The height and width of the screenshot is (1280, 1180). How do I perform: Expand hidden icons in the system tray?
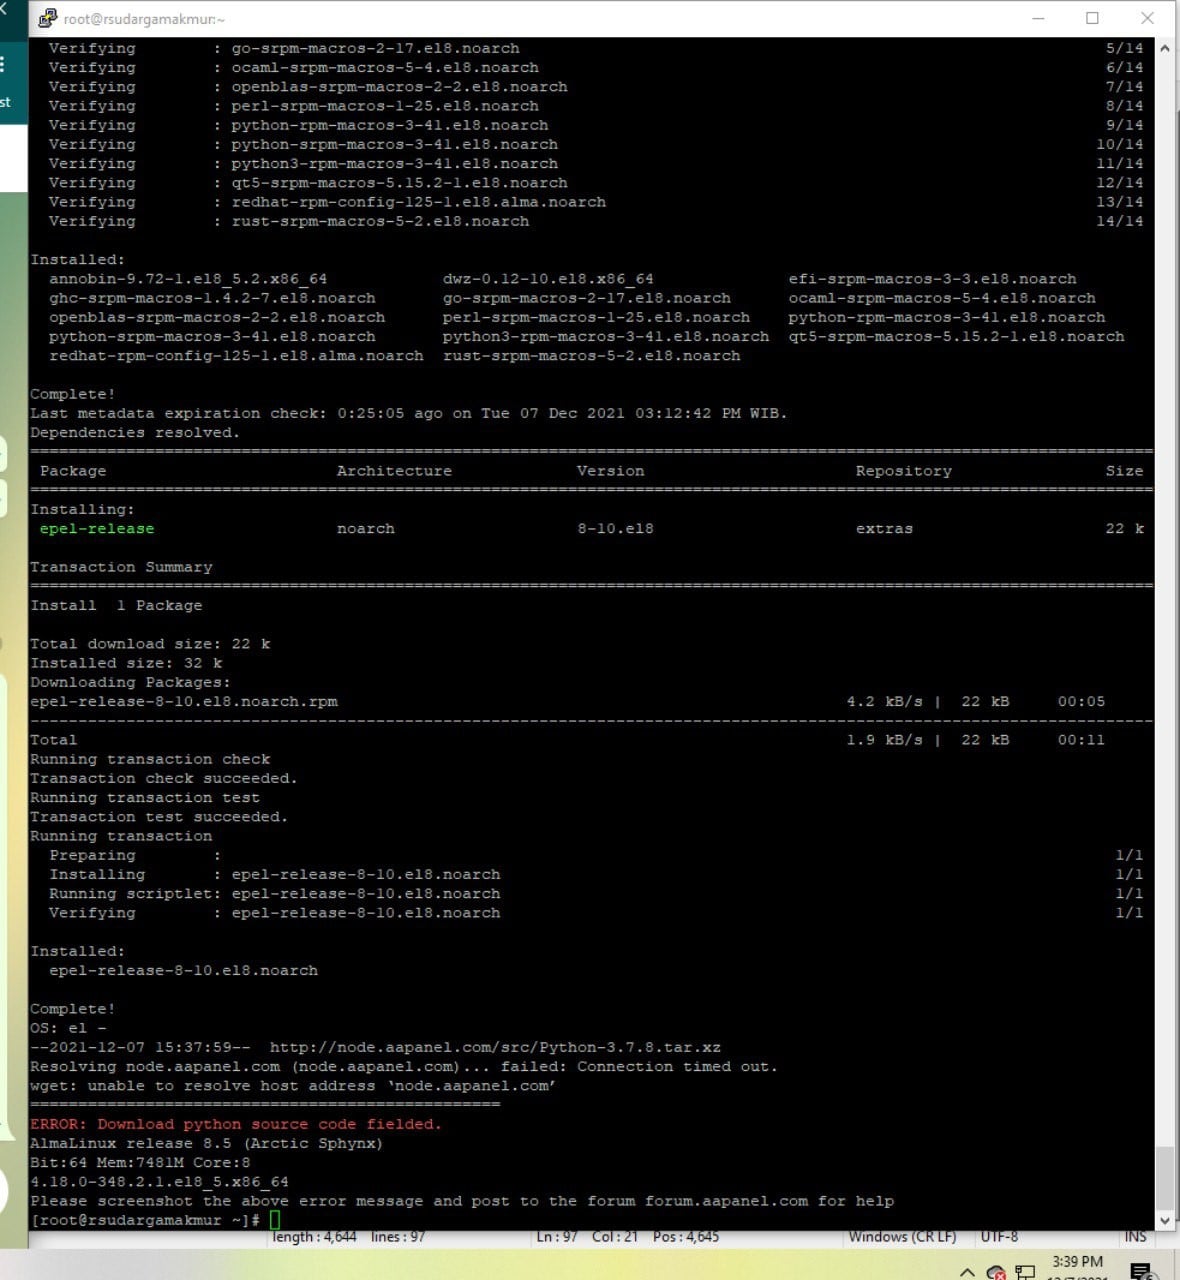tap(967, 1273)
